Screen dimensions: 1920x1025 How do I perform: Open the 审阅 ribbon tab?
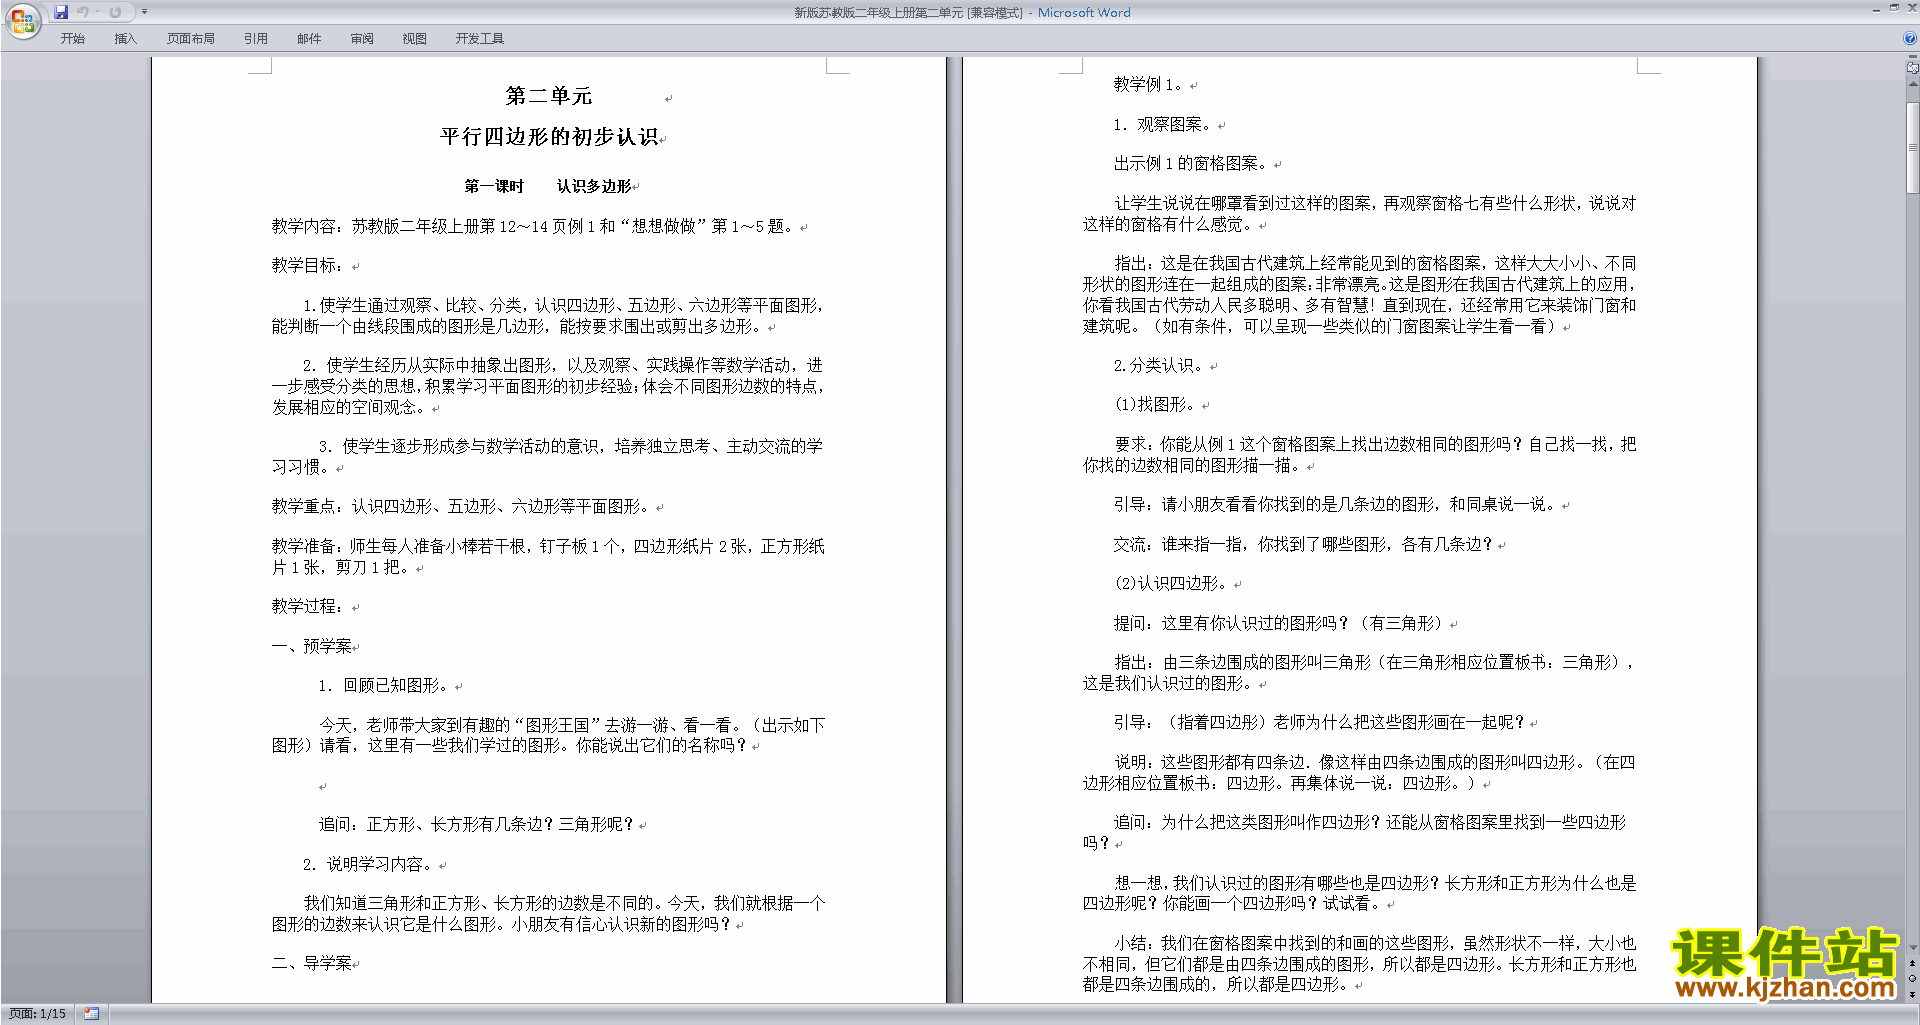click(362, 39)
